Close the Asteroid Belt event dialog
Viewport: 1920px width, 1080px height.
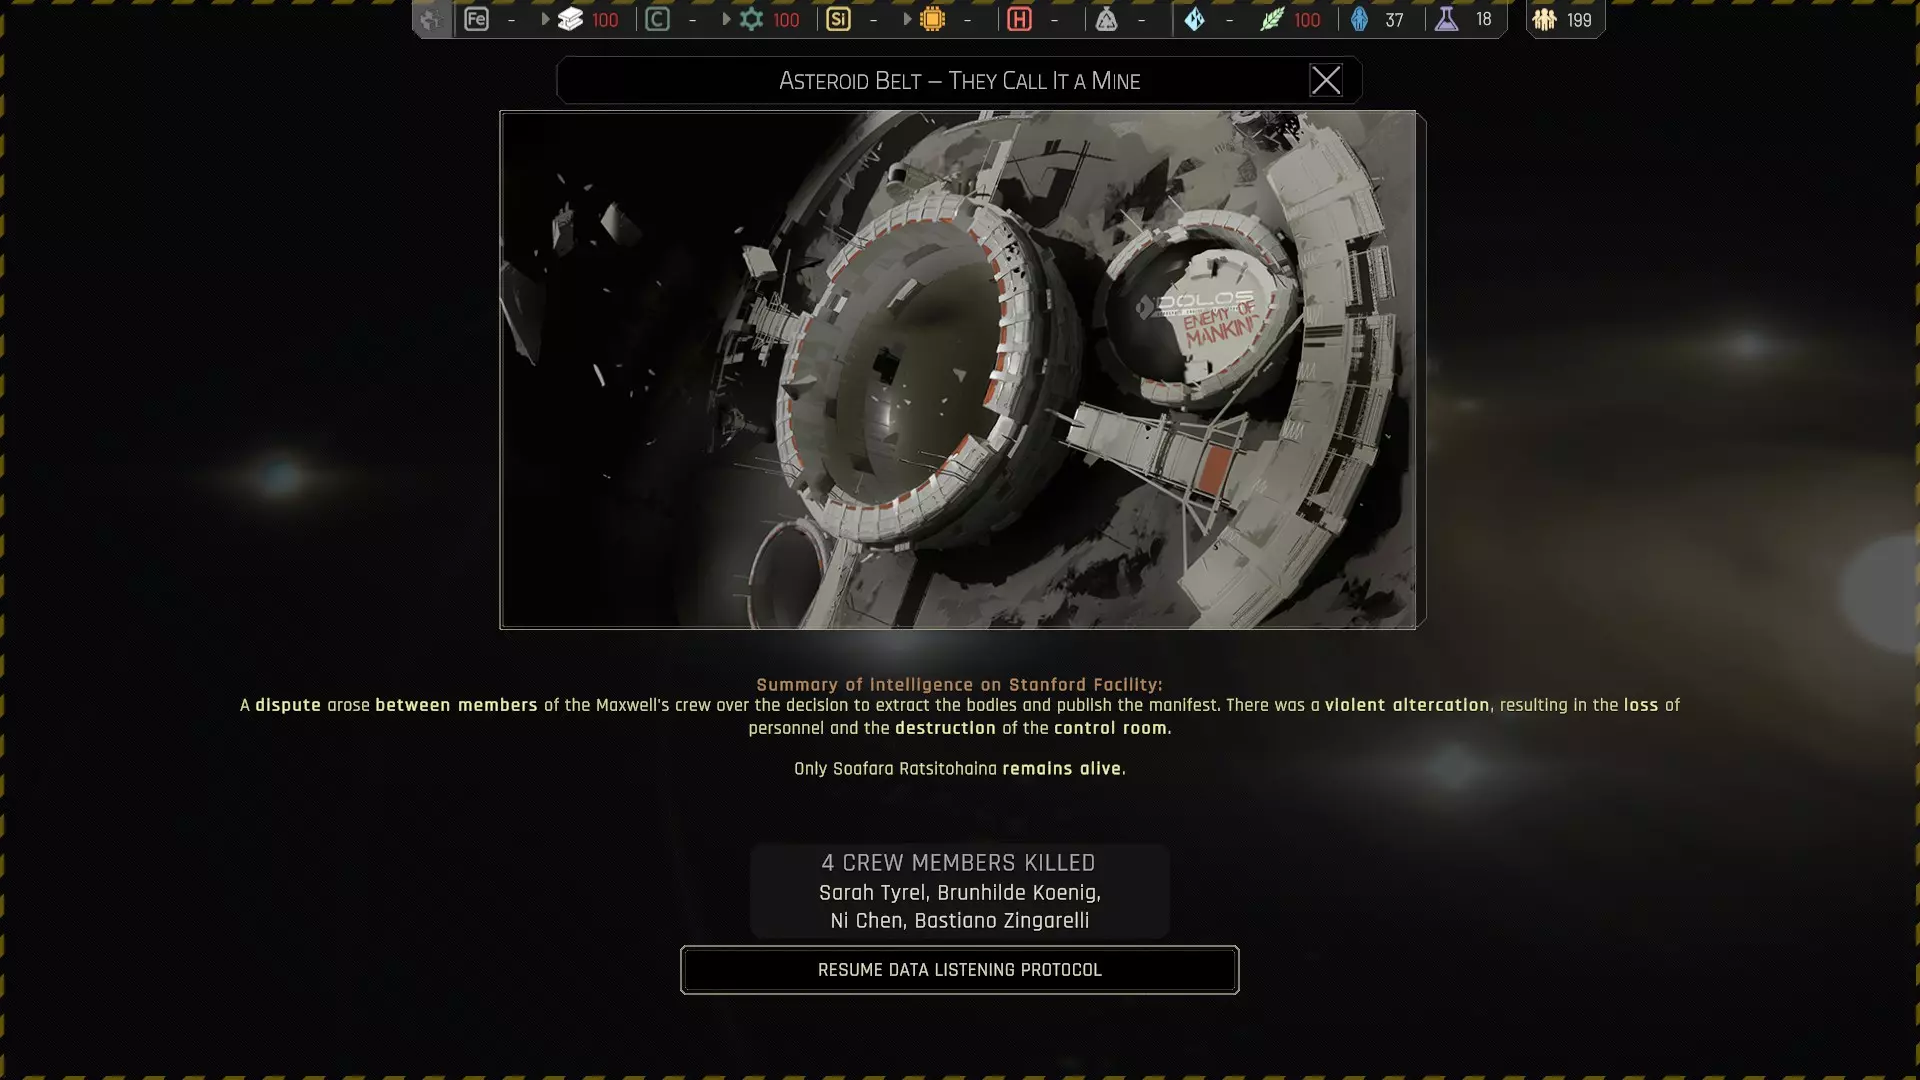tap(1326, 80)
